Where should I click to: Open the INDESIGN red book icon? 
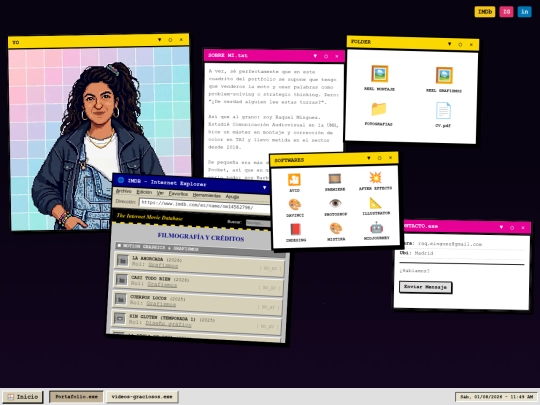coord(295,229)
